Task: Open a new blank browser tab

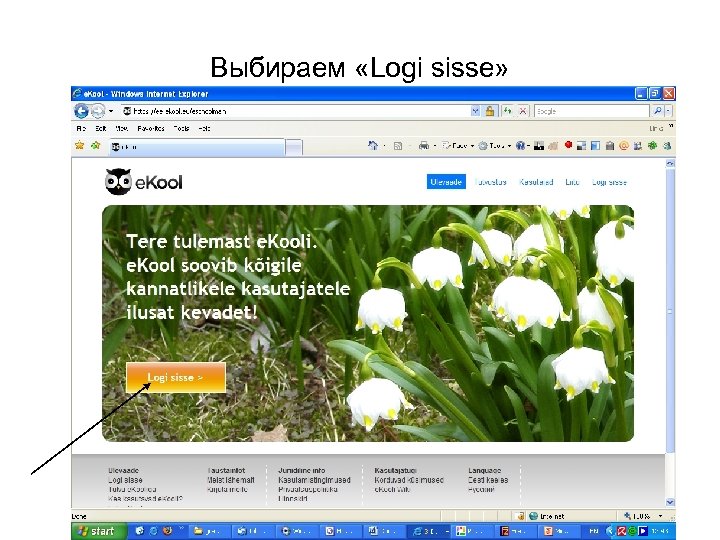Action: (294, 147)
